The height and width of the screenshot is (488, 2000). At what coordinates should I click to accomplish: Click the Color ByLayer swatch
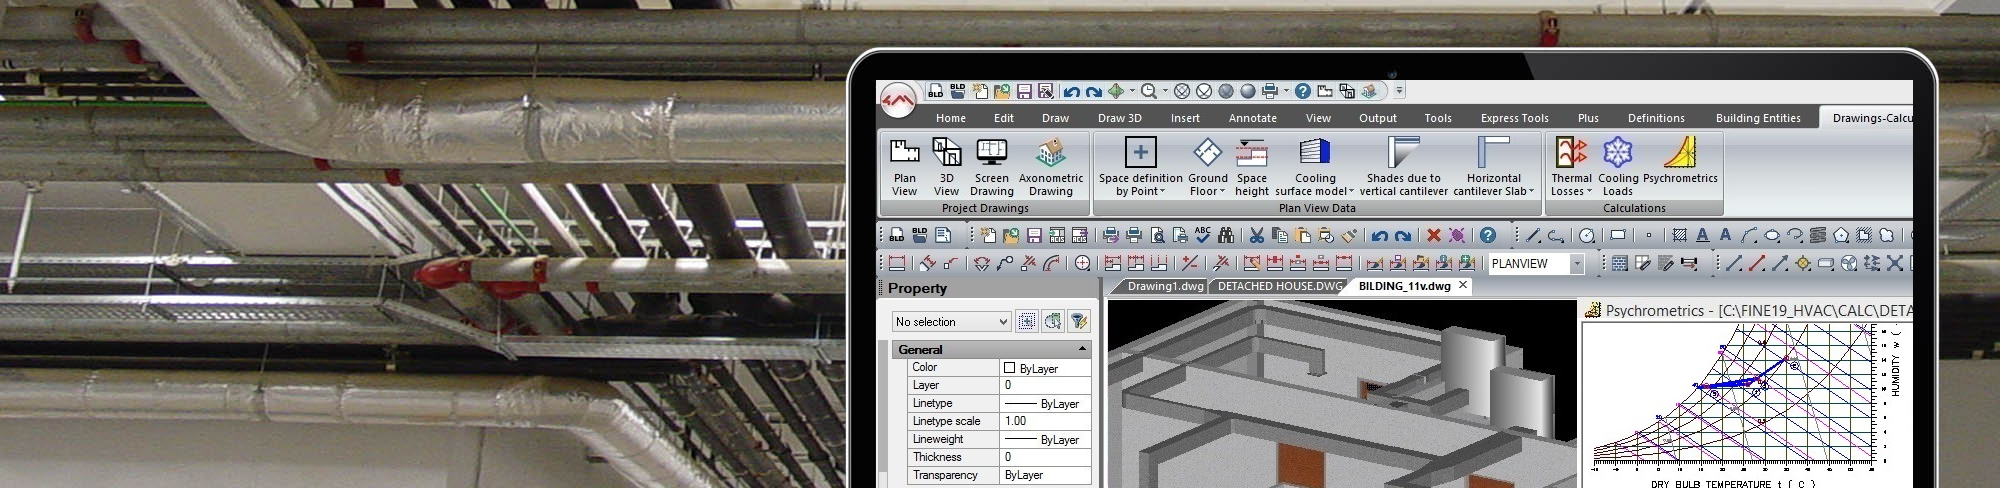1009,368
